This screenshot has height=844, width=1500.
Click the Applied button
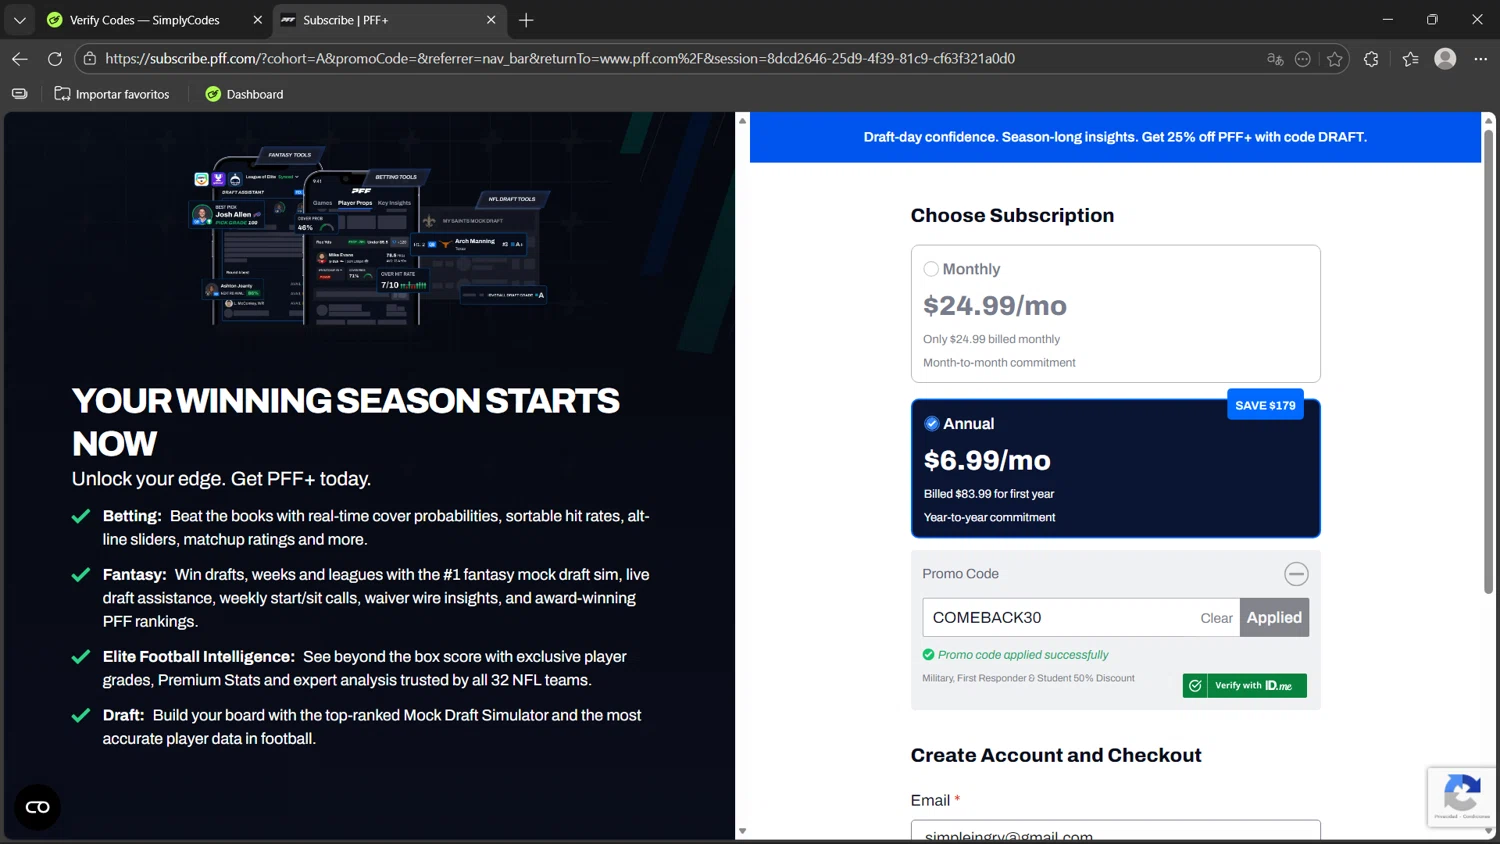(x=1274, y=618)
